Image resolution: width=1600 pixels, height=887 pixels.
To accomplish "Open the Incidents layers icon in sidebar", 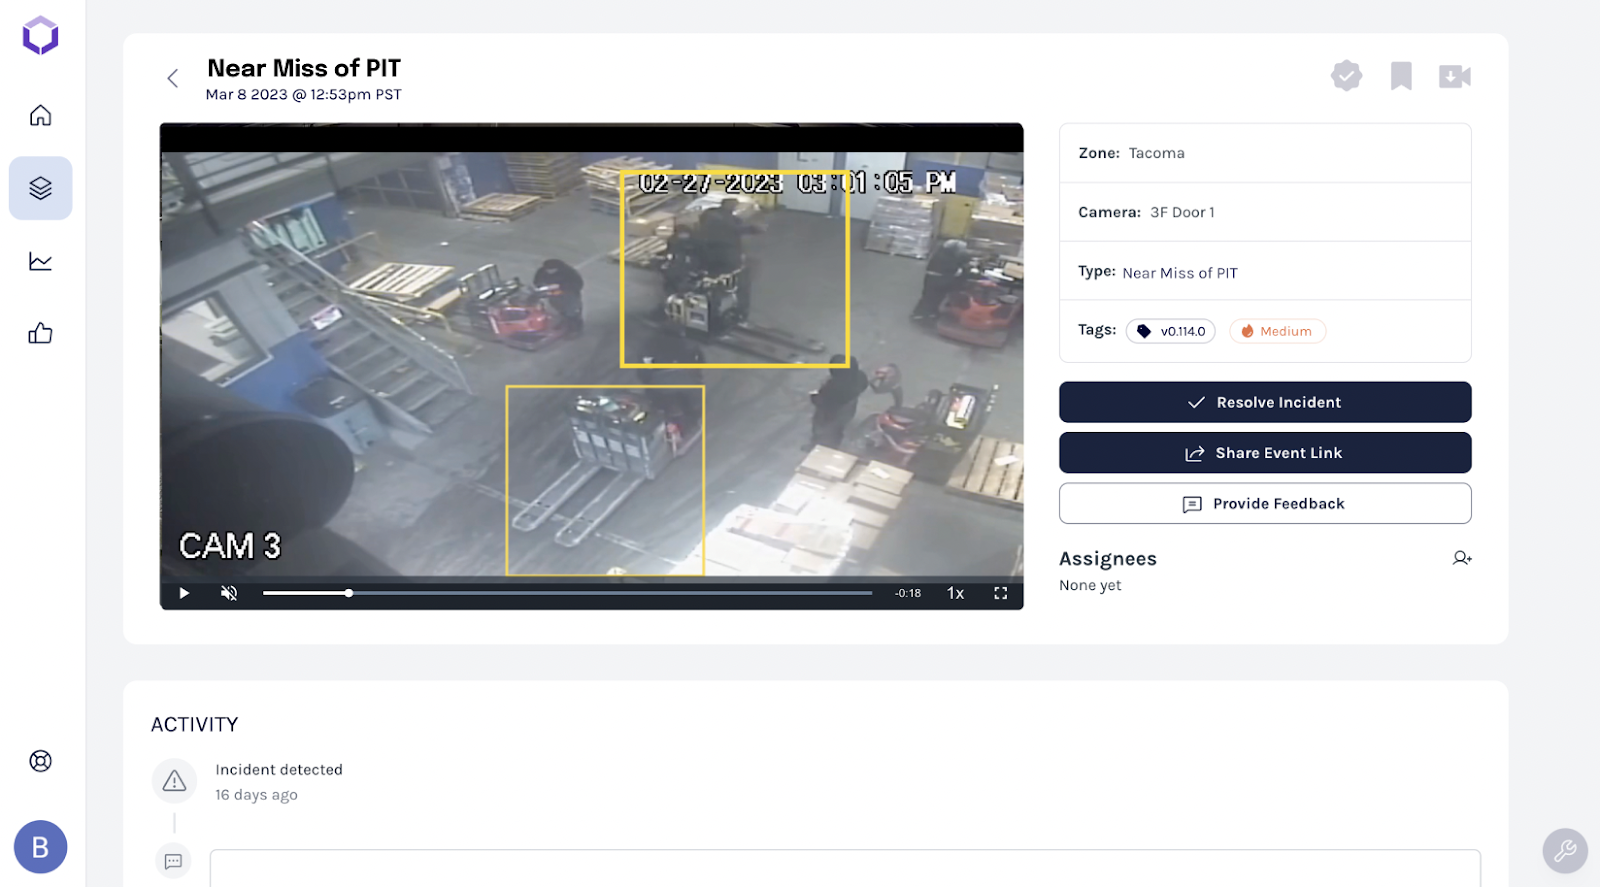I will coord(41,188).
